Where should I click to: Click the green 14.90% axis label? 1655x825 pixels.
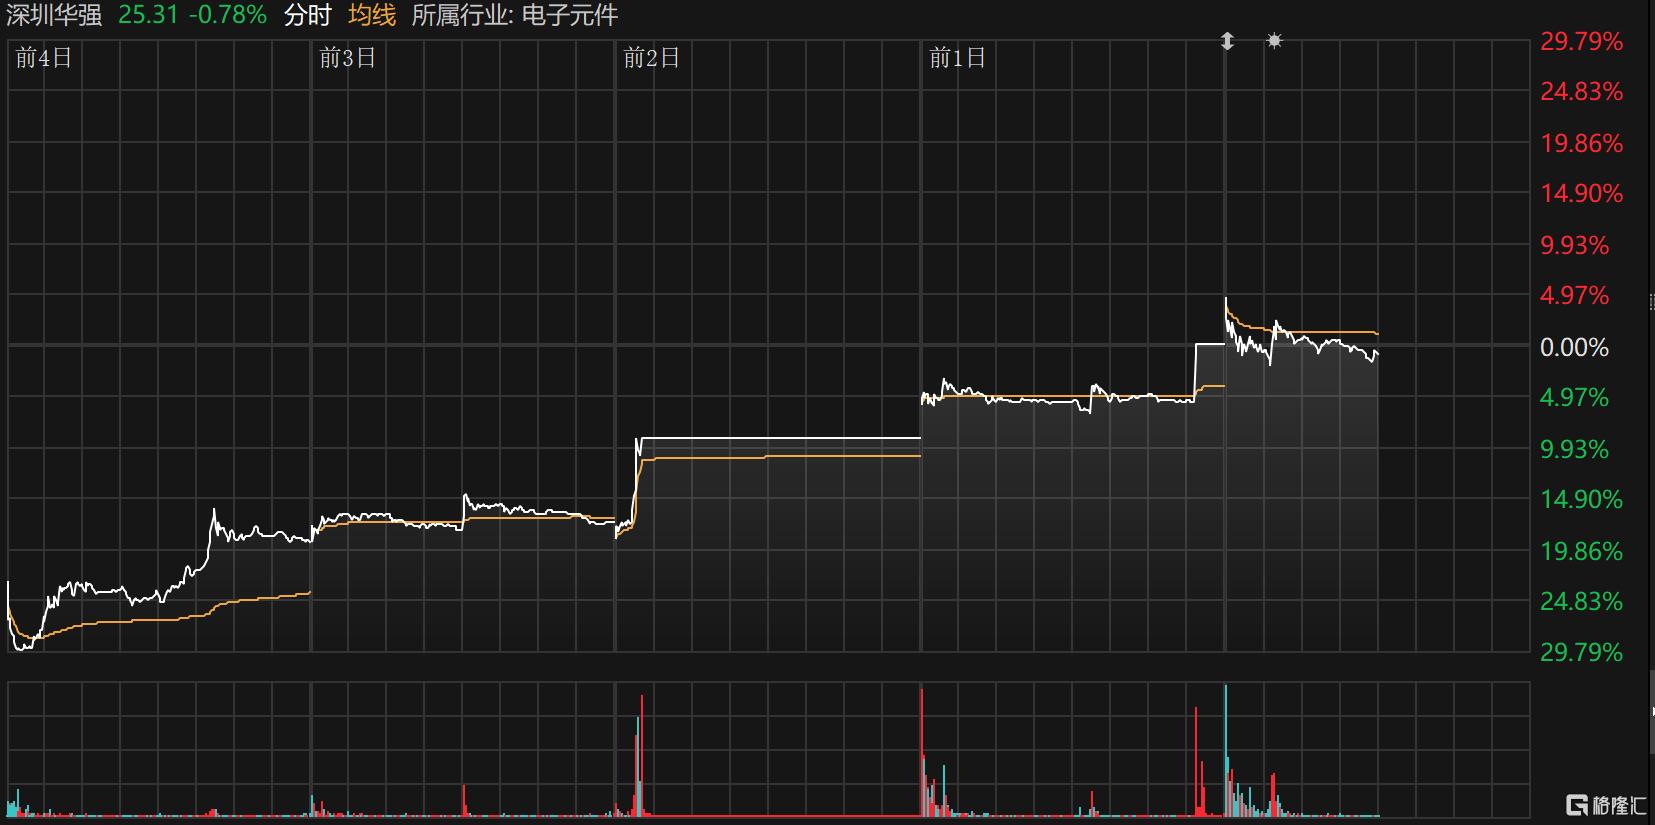pyautogui.click(x=1581, y=499)
